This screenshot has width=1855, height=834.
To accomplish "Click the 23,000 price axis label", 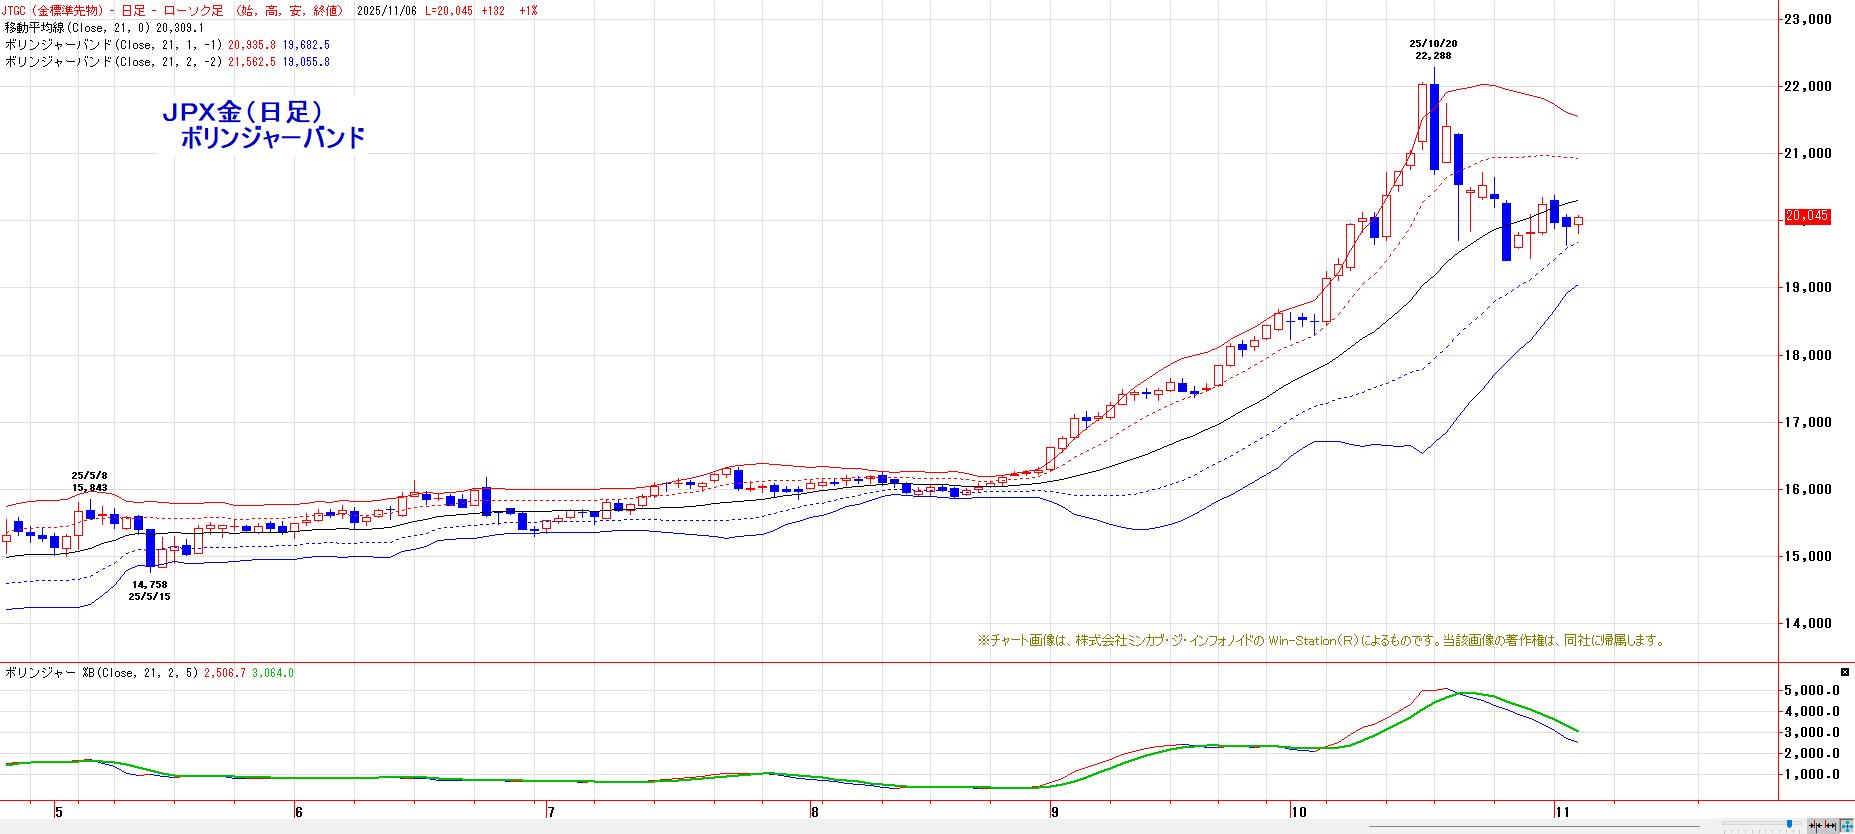I will (x=1808, y=19).
